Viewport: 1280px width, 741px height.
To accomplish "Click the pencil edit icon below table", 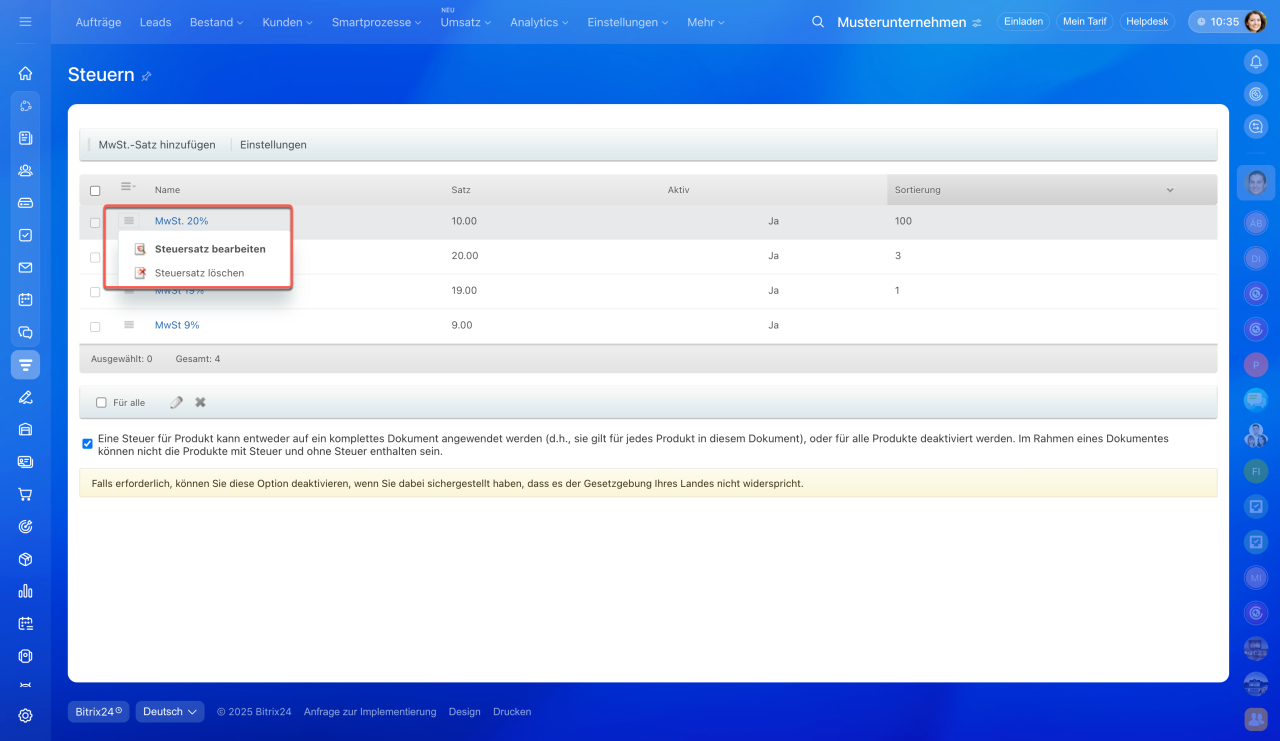I will (177, 402).
